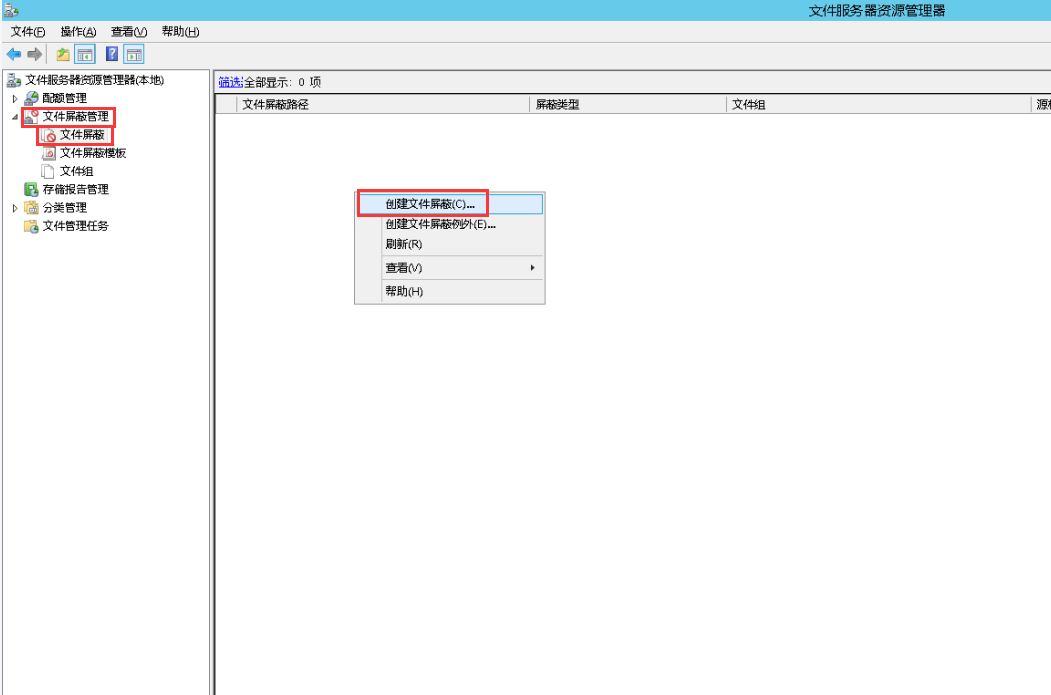This screenshot has width=1051, height=695.
Task: Click the app icon in title bar
Action: [11, 10]
